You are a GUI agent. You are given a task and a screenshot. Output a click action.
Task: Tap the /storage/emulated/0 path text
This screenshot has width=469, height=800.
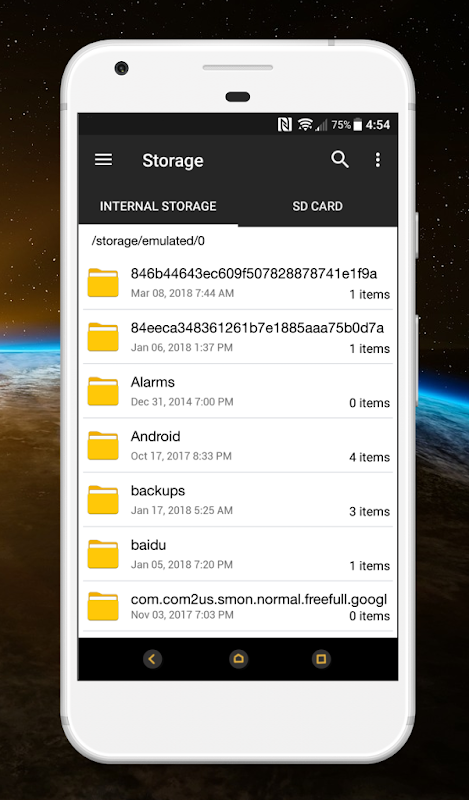click(148, 241)
